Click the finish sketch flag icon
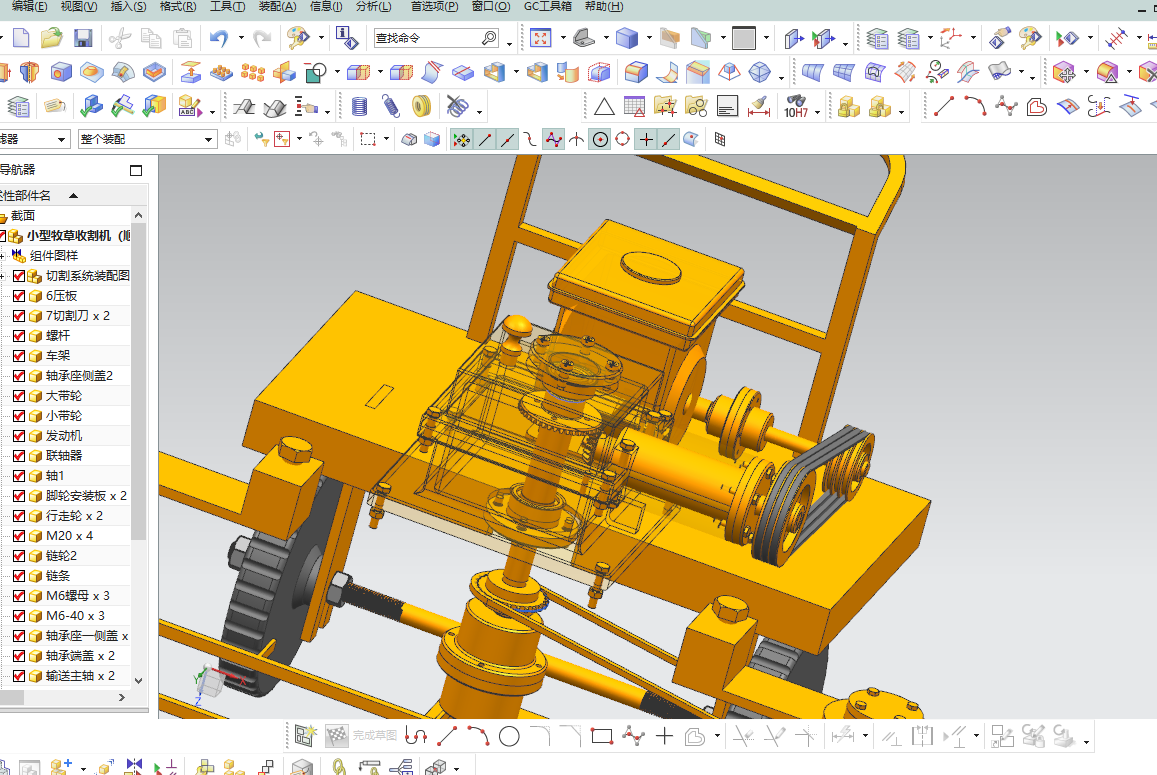 pyautogui.click(x=336, y=735)
